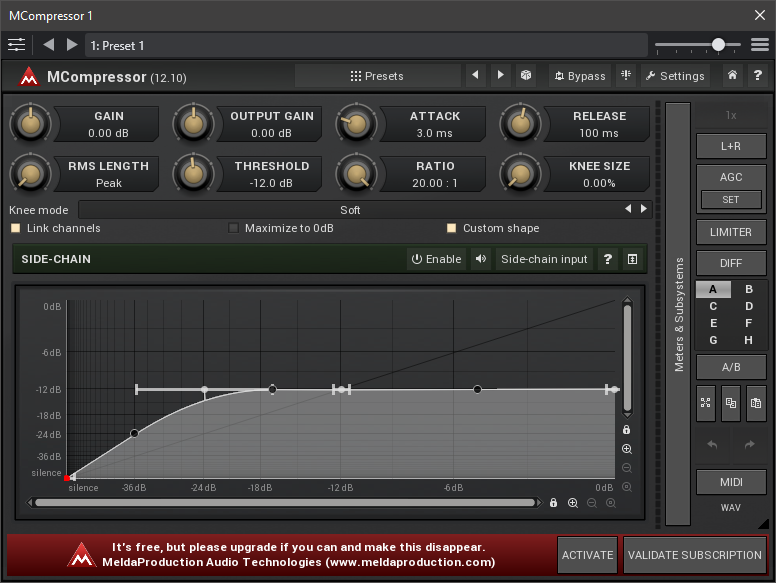The height and width of the screenshot is (583, 776).
Task: Reset the horizontal graph zoom
Action: coord(611,503)
